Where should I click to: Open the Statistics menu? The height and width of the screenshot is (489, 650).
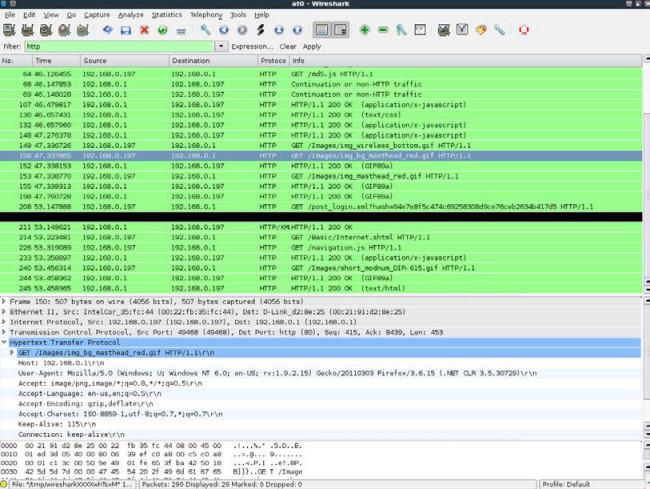pos(167,15)
